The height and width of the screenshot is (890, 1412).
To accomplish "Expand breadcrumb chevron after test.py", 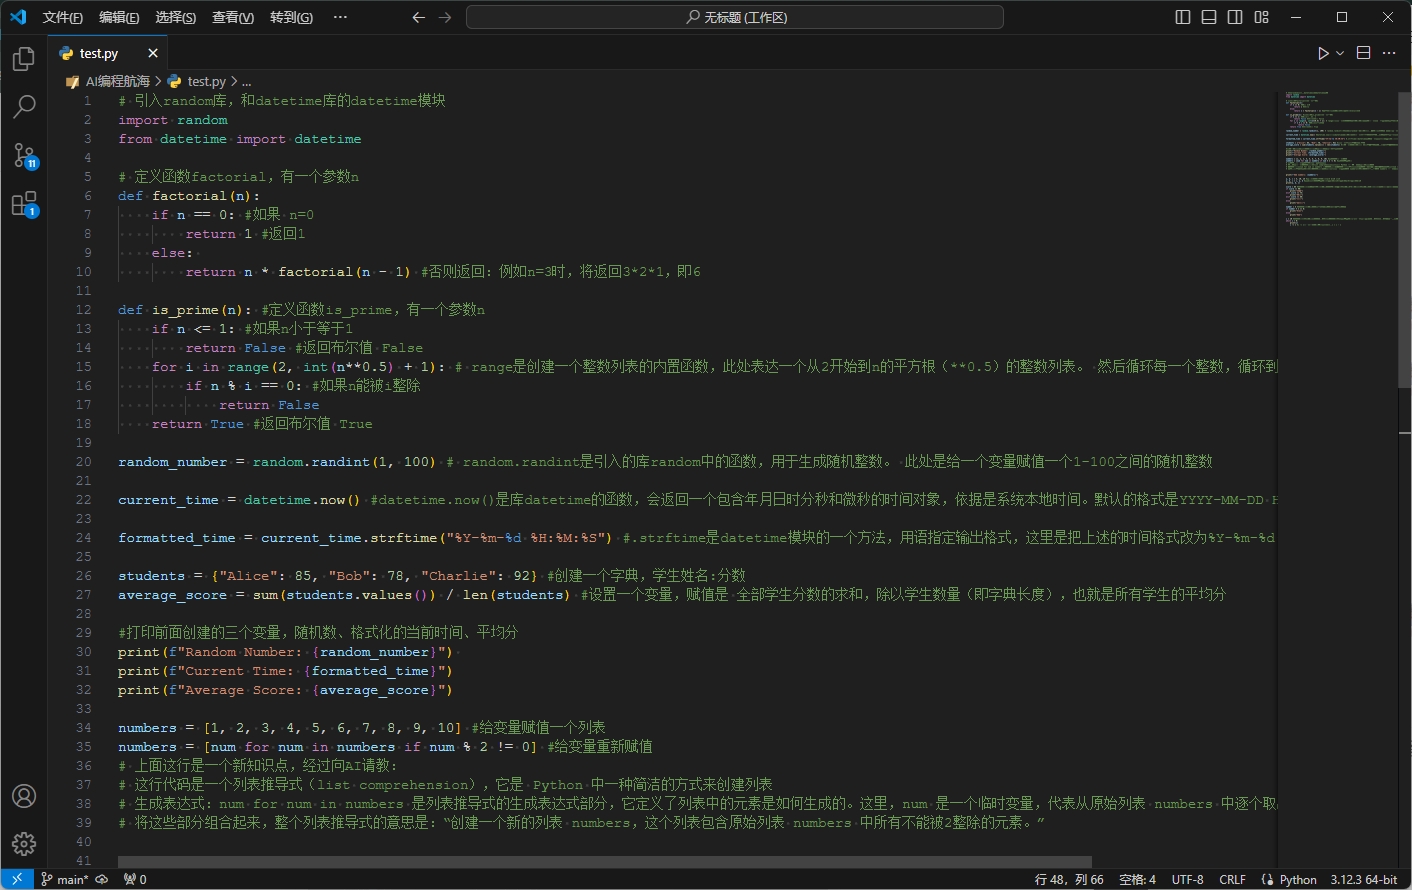I will click(x=234, y=81).
